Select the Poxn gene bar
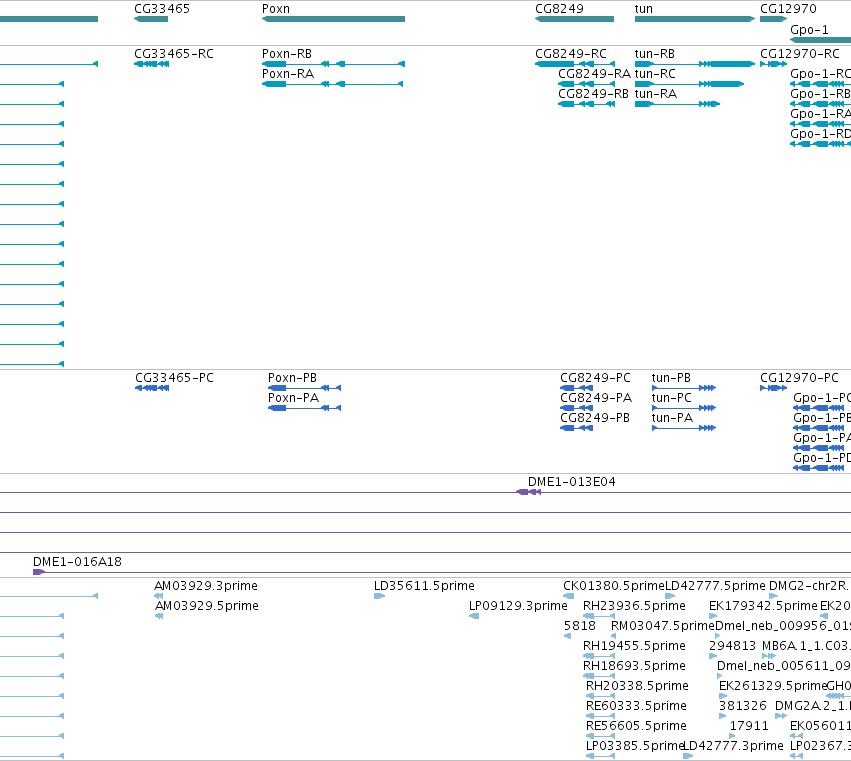The image size is (851, 761). click(333, 19)
